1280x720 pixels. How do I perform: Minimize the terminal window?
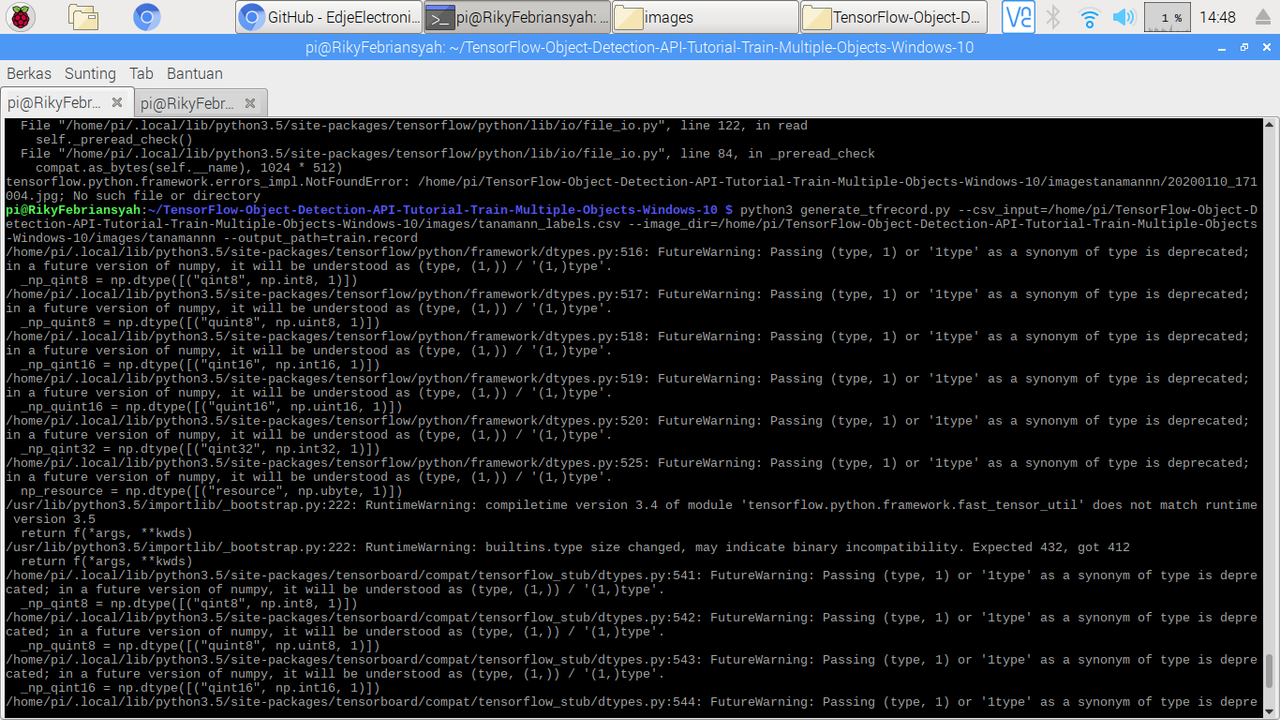[1223, 47]
